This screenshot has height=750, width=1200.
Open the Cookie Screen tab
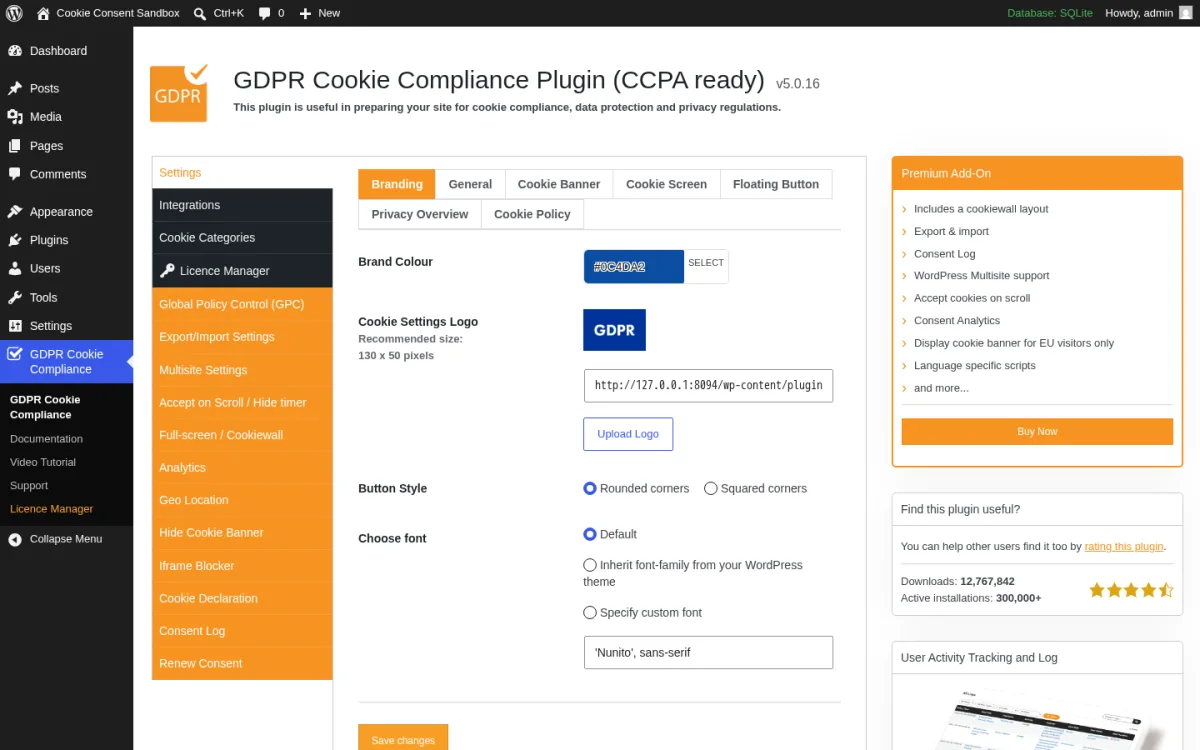click(666, 184)
